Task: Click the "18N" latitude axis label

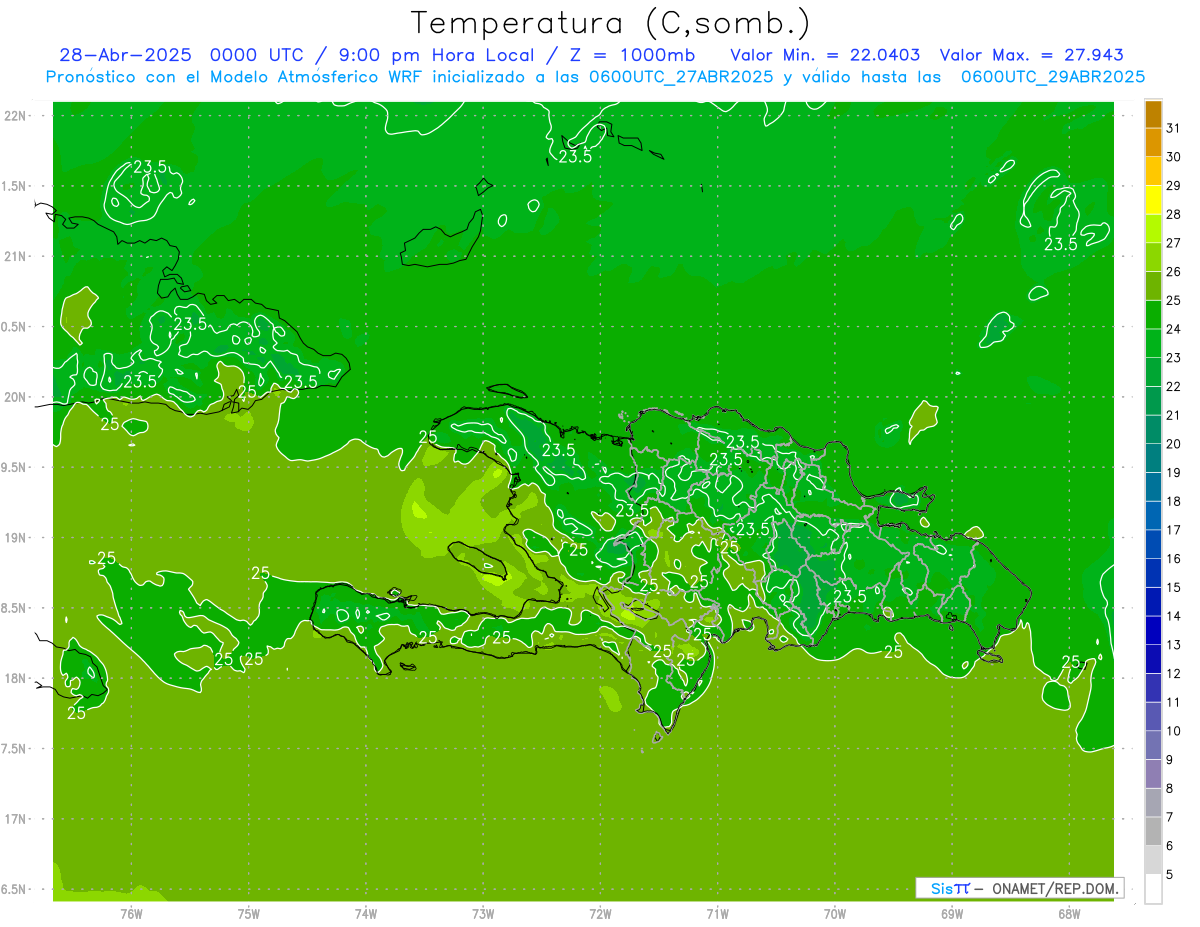Action: pos(14,678)
